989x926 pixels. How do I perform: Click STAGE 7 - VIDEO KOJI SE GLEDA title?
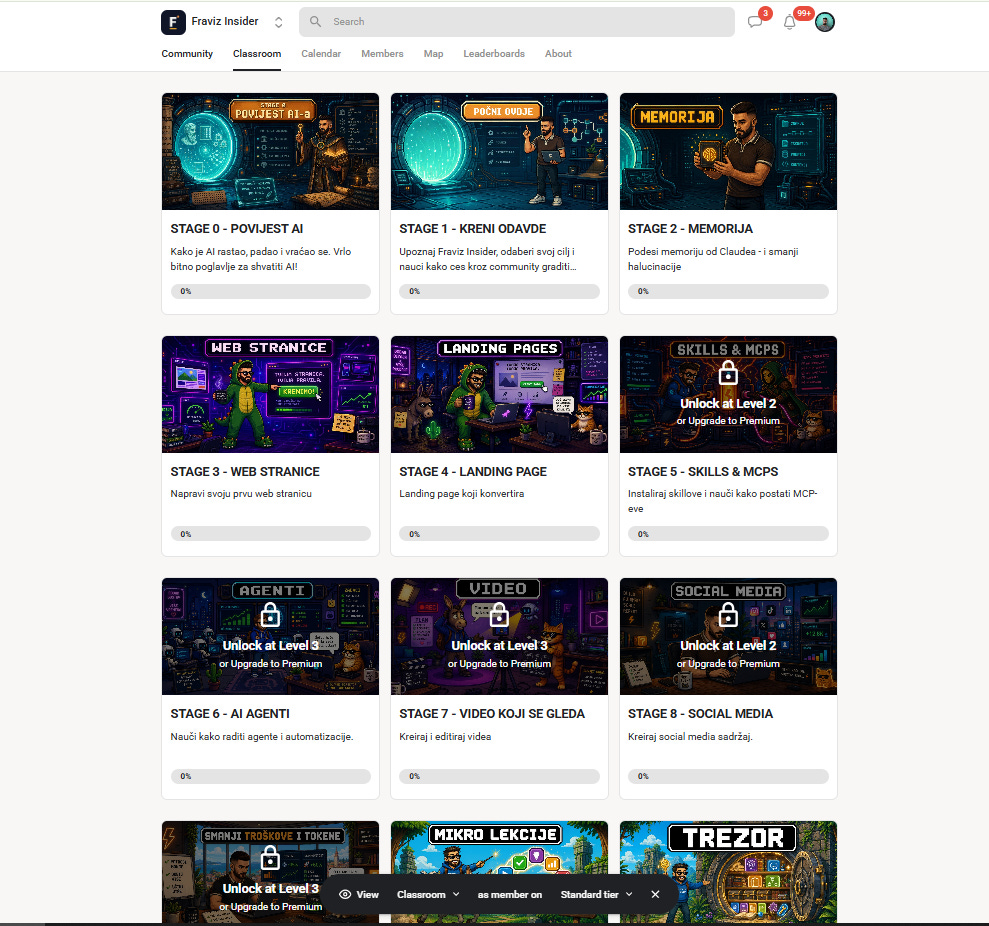point(492,713)
